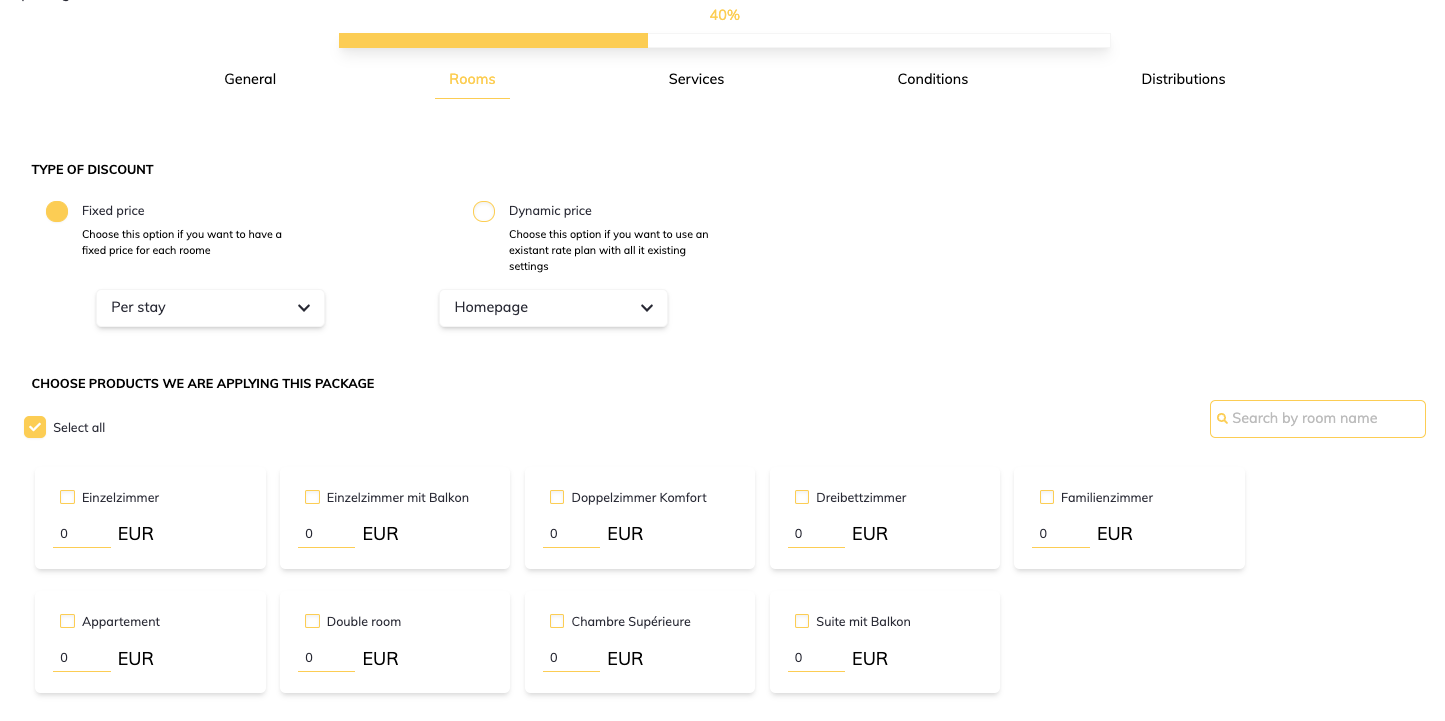
Task: Open the Services tab
Action: coord(696,79)
